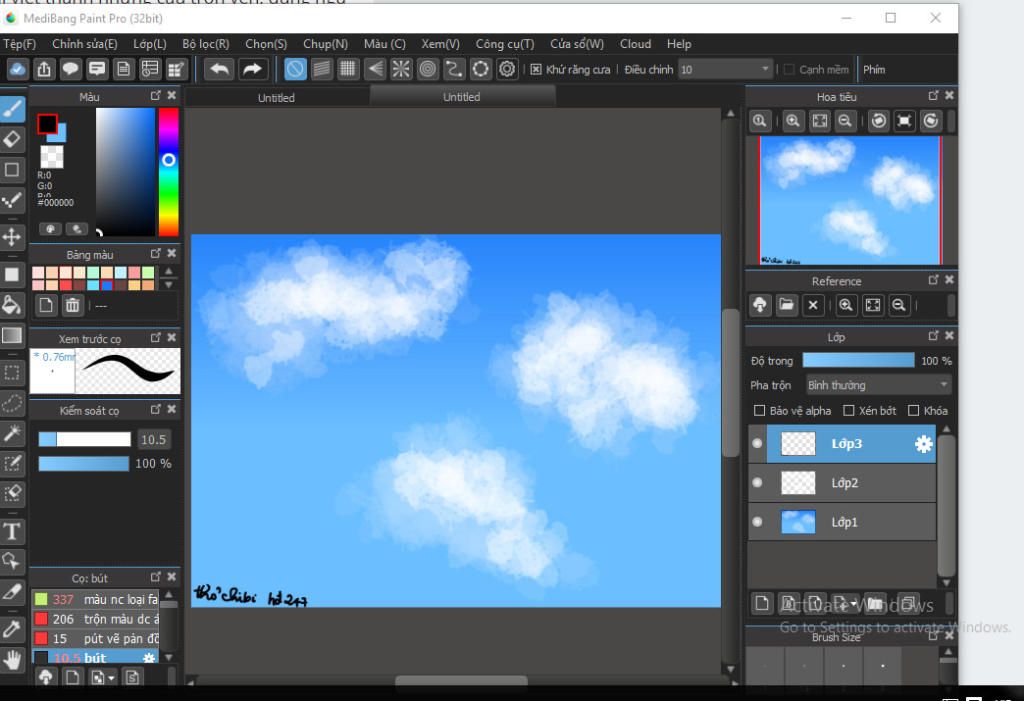Viewport: 1024px width, 701px height.
Task: Toggle the Khử răng cưa checkbox
Action: [x=536, y=69]
